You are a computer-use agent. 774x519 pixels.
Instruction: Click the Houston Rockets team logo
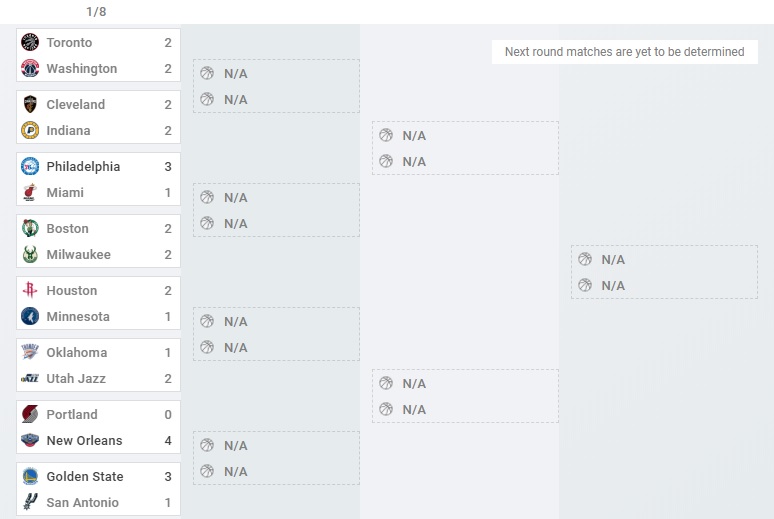pyautogui.click(x=30, y=291)
